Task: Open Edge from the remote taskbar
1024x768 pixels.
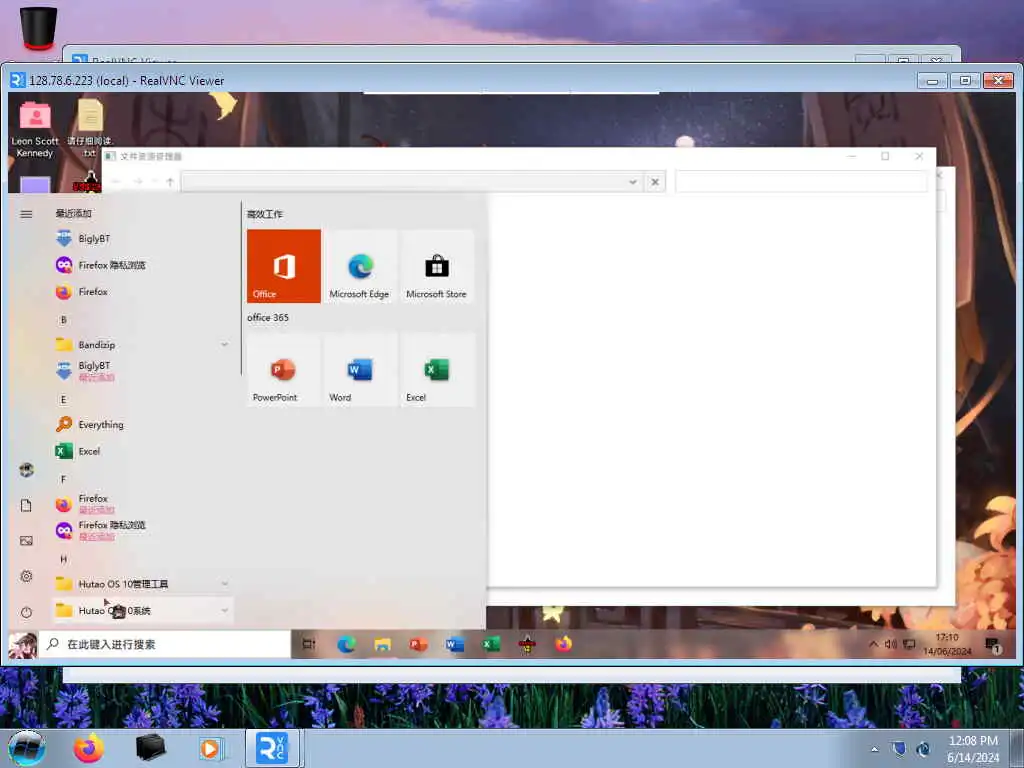Action: click(346, 645)
